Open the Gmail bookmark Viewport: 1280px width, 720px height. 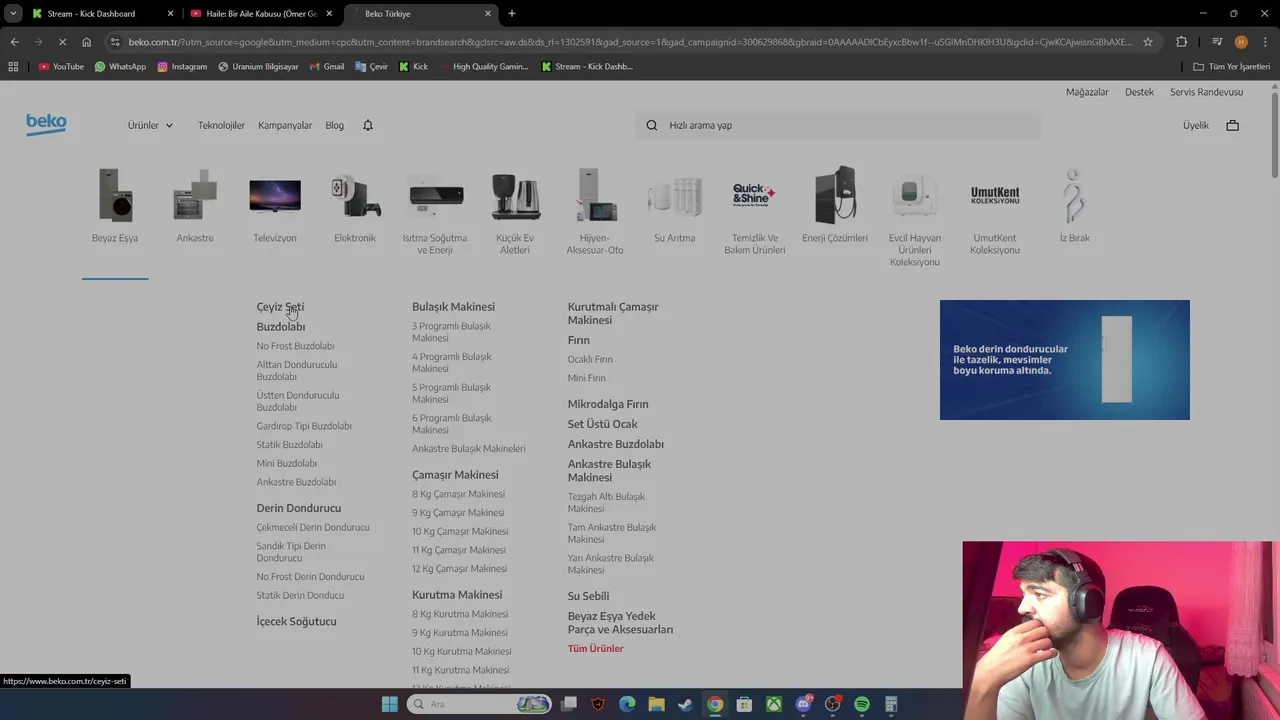[x=327, y=66]
